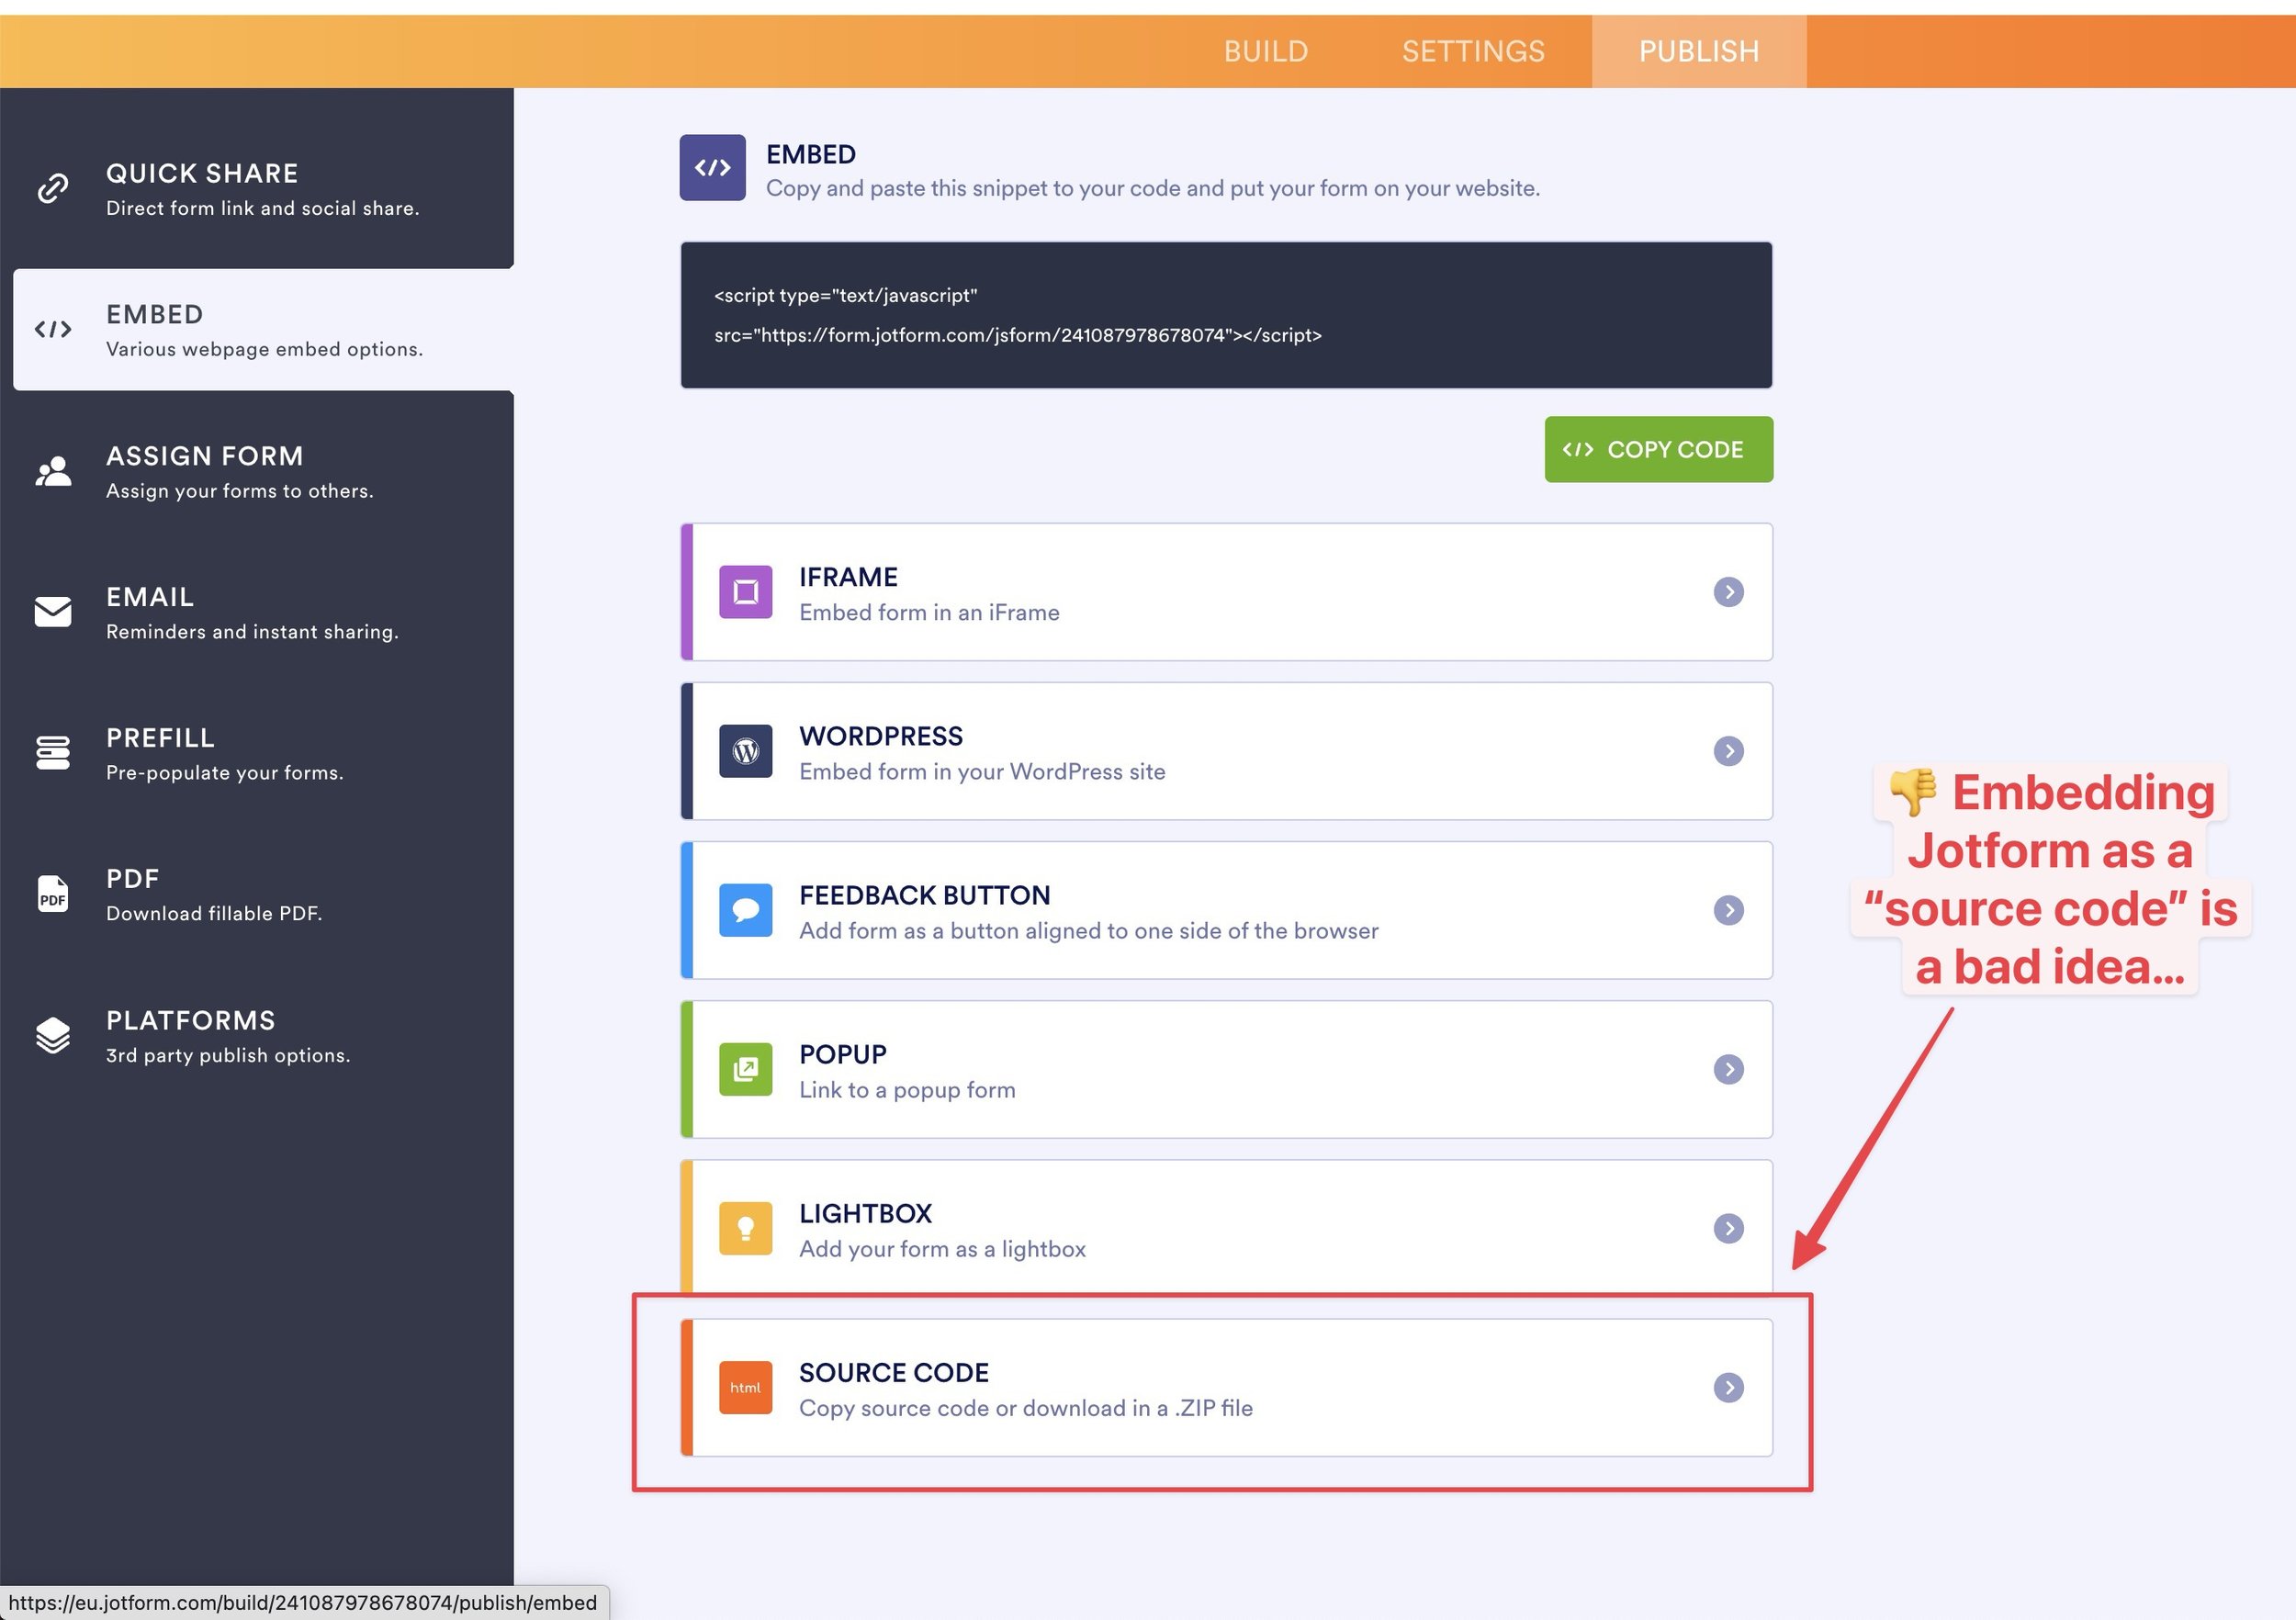Click the EMBED heading above code box
This screenshot has height=1620, width=2296.
tap(811, 154)
